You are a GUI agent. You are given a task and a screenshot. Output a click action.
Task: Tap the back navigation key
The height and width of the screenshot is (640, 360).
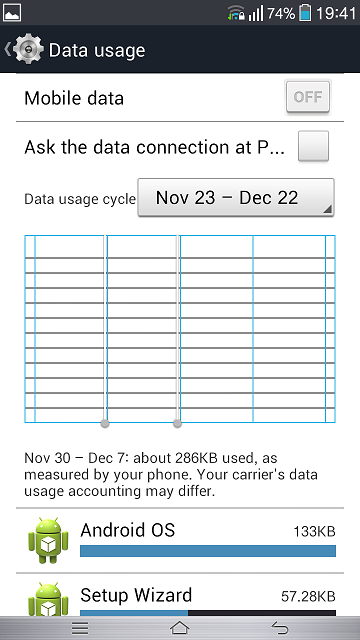pyautogui.click(x=280, y=628)
